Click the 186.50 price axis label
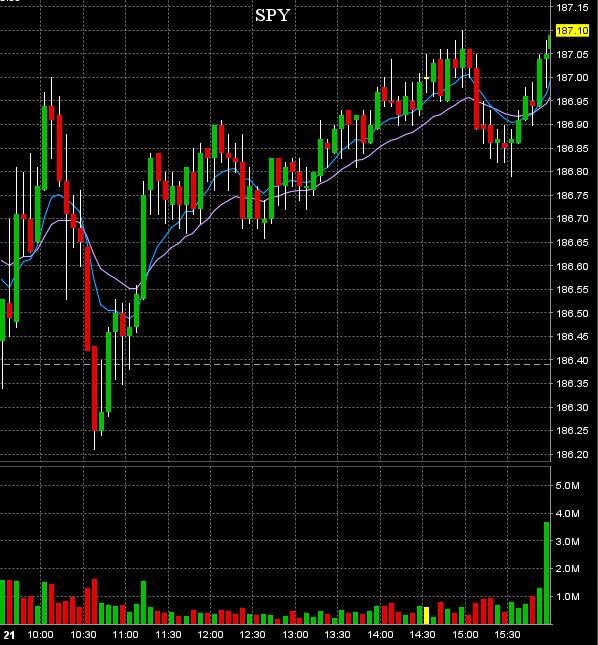 [x=572, y=313]
